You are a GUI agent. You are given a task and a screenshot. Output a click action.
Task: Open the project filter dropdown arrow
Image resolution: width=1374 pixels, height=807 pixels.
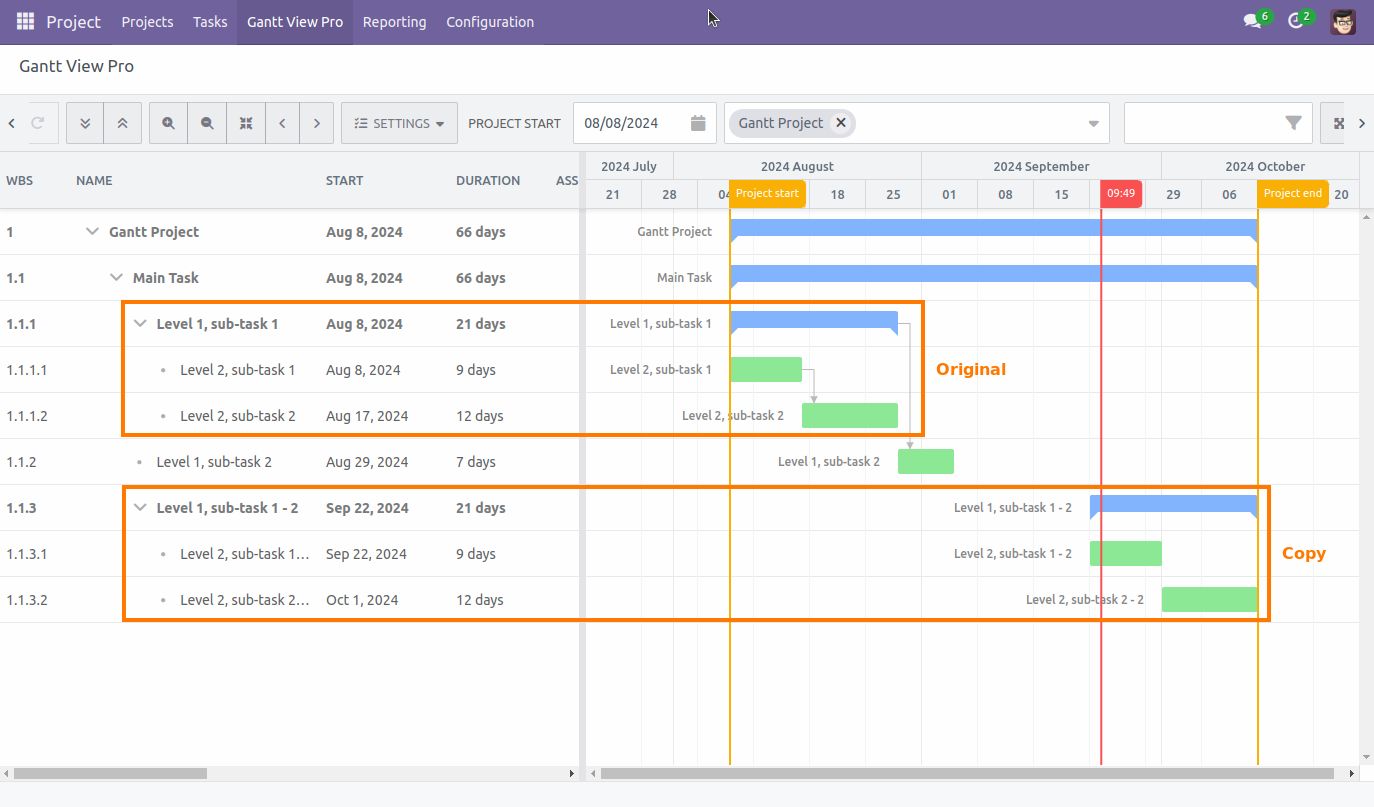click(1092, 122)
